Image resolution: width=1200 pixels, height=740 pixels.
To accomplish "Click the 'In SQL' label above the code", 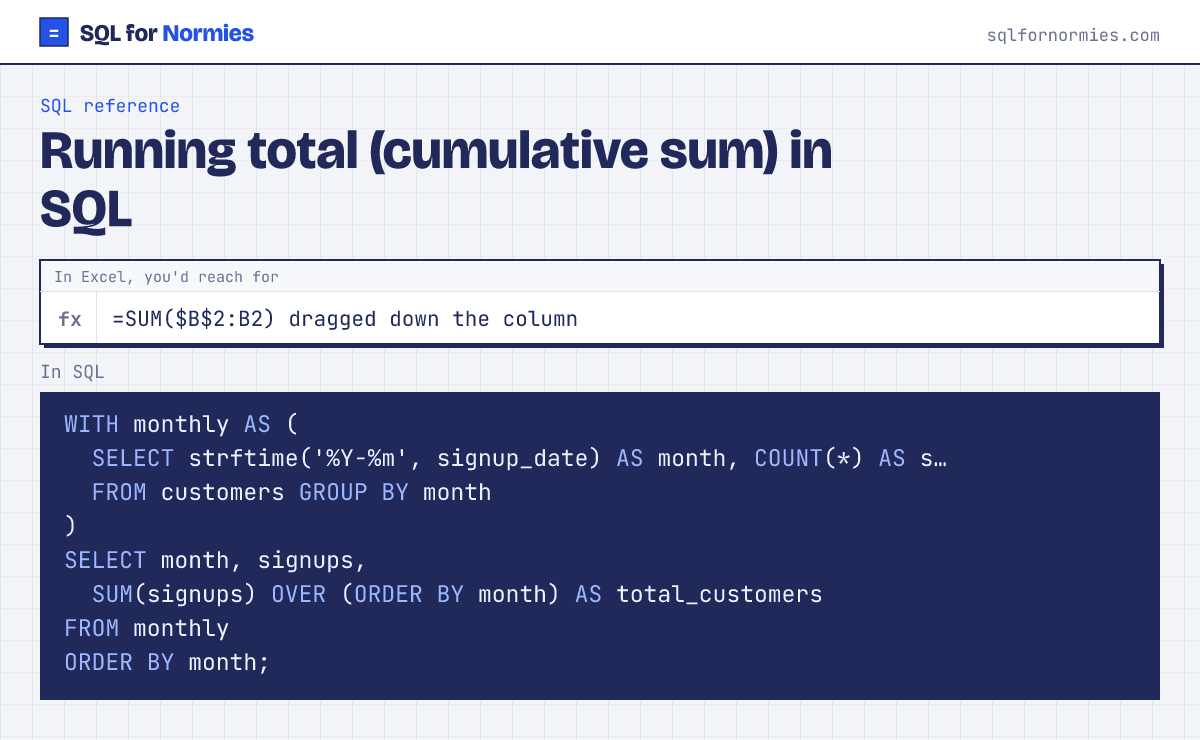I will pyautogui.click(x=72, y=372).
